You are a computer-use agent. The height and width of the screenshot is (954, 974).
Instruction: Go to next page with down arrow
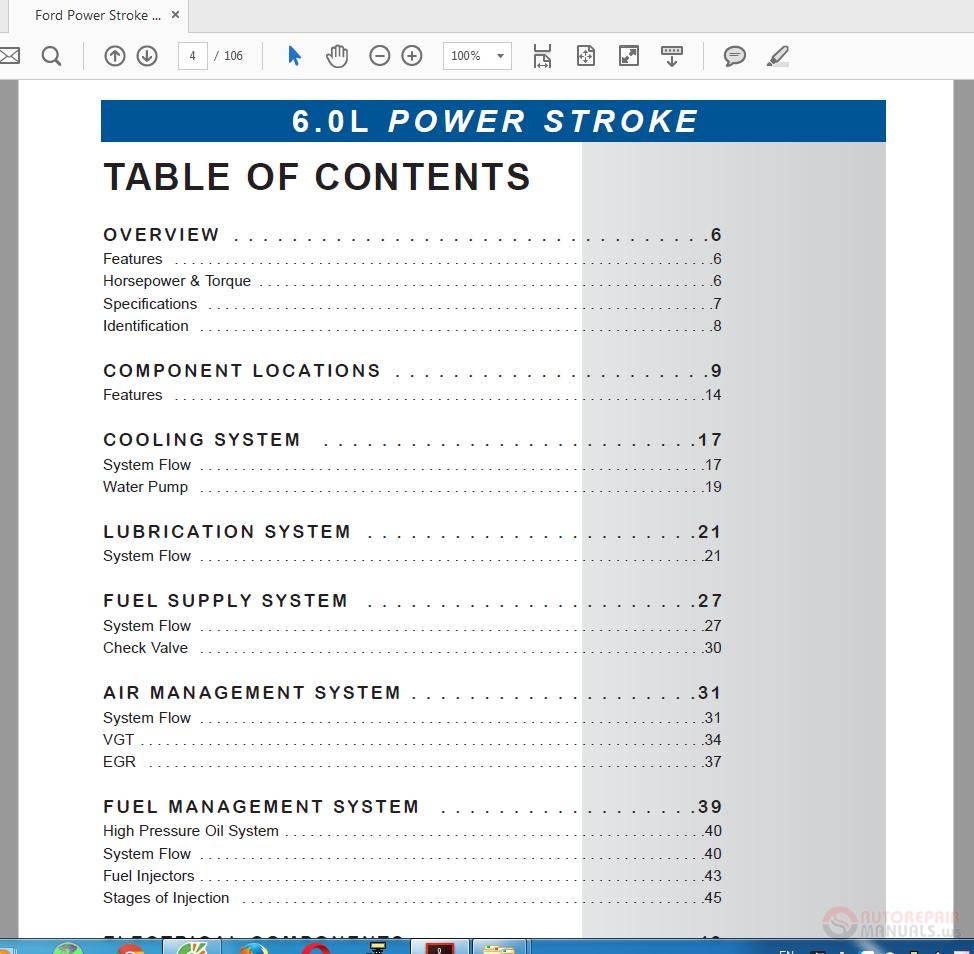pyautogui.click(x=147, y=56)
